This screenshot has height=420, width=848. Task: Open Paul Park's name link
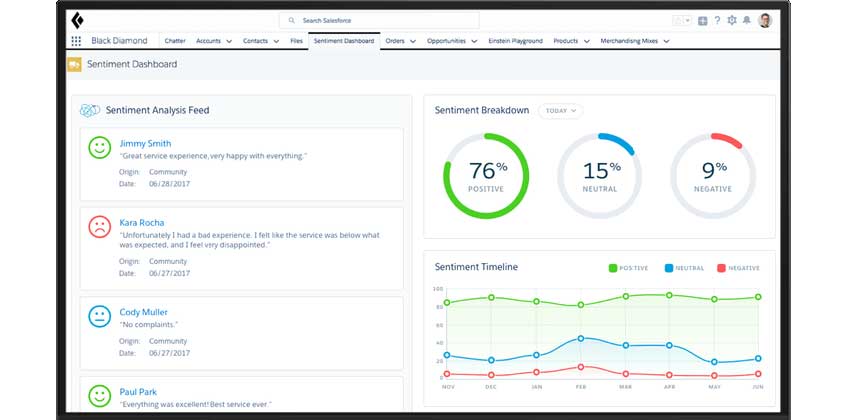click(138, 392)
